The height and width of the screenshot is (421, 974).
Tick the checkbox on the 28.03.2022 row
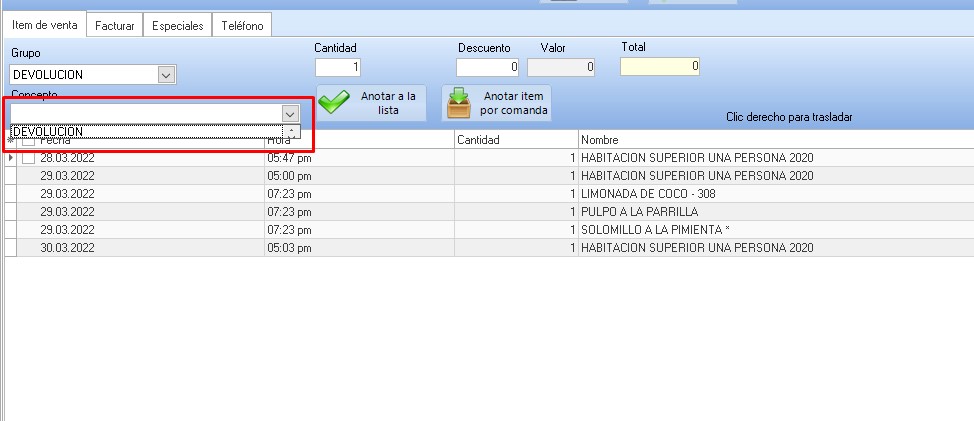click(x=28, y=158)
